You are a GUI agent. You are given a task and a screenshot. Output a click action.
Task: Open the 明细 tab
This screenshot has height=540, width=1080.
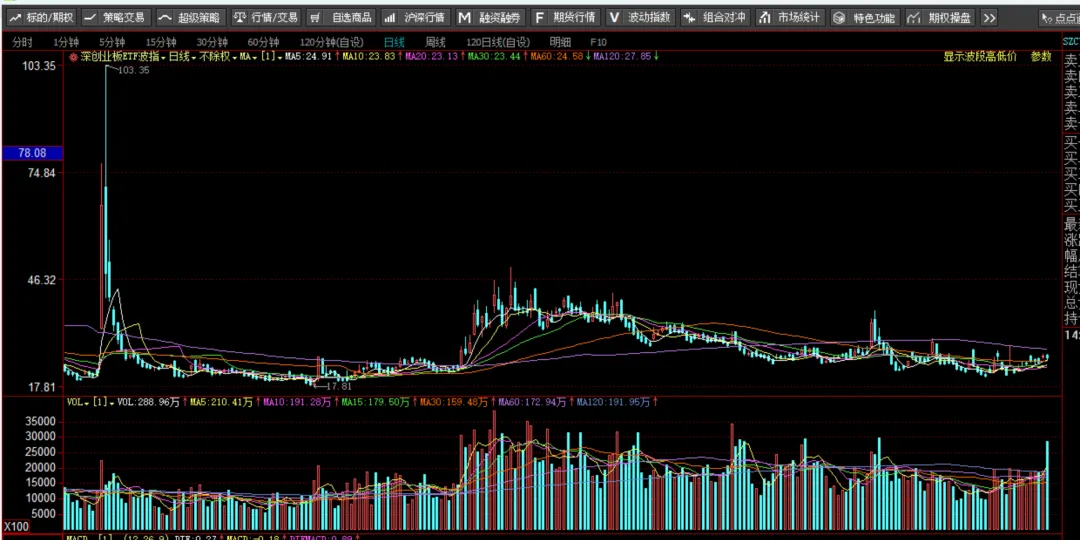(x=560, y=42)
